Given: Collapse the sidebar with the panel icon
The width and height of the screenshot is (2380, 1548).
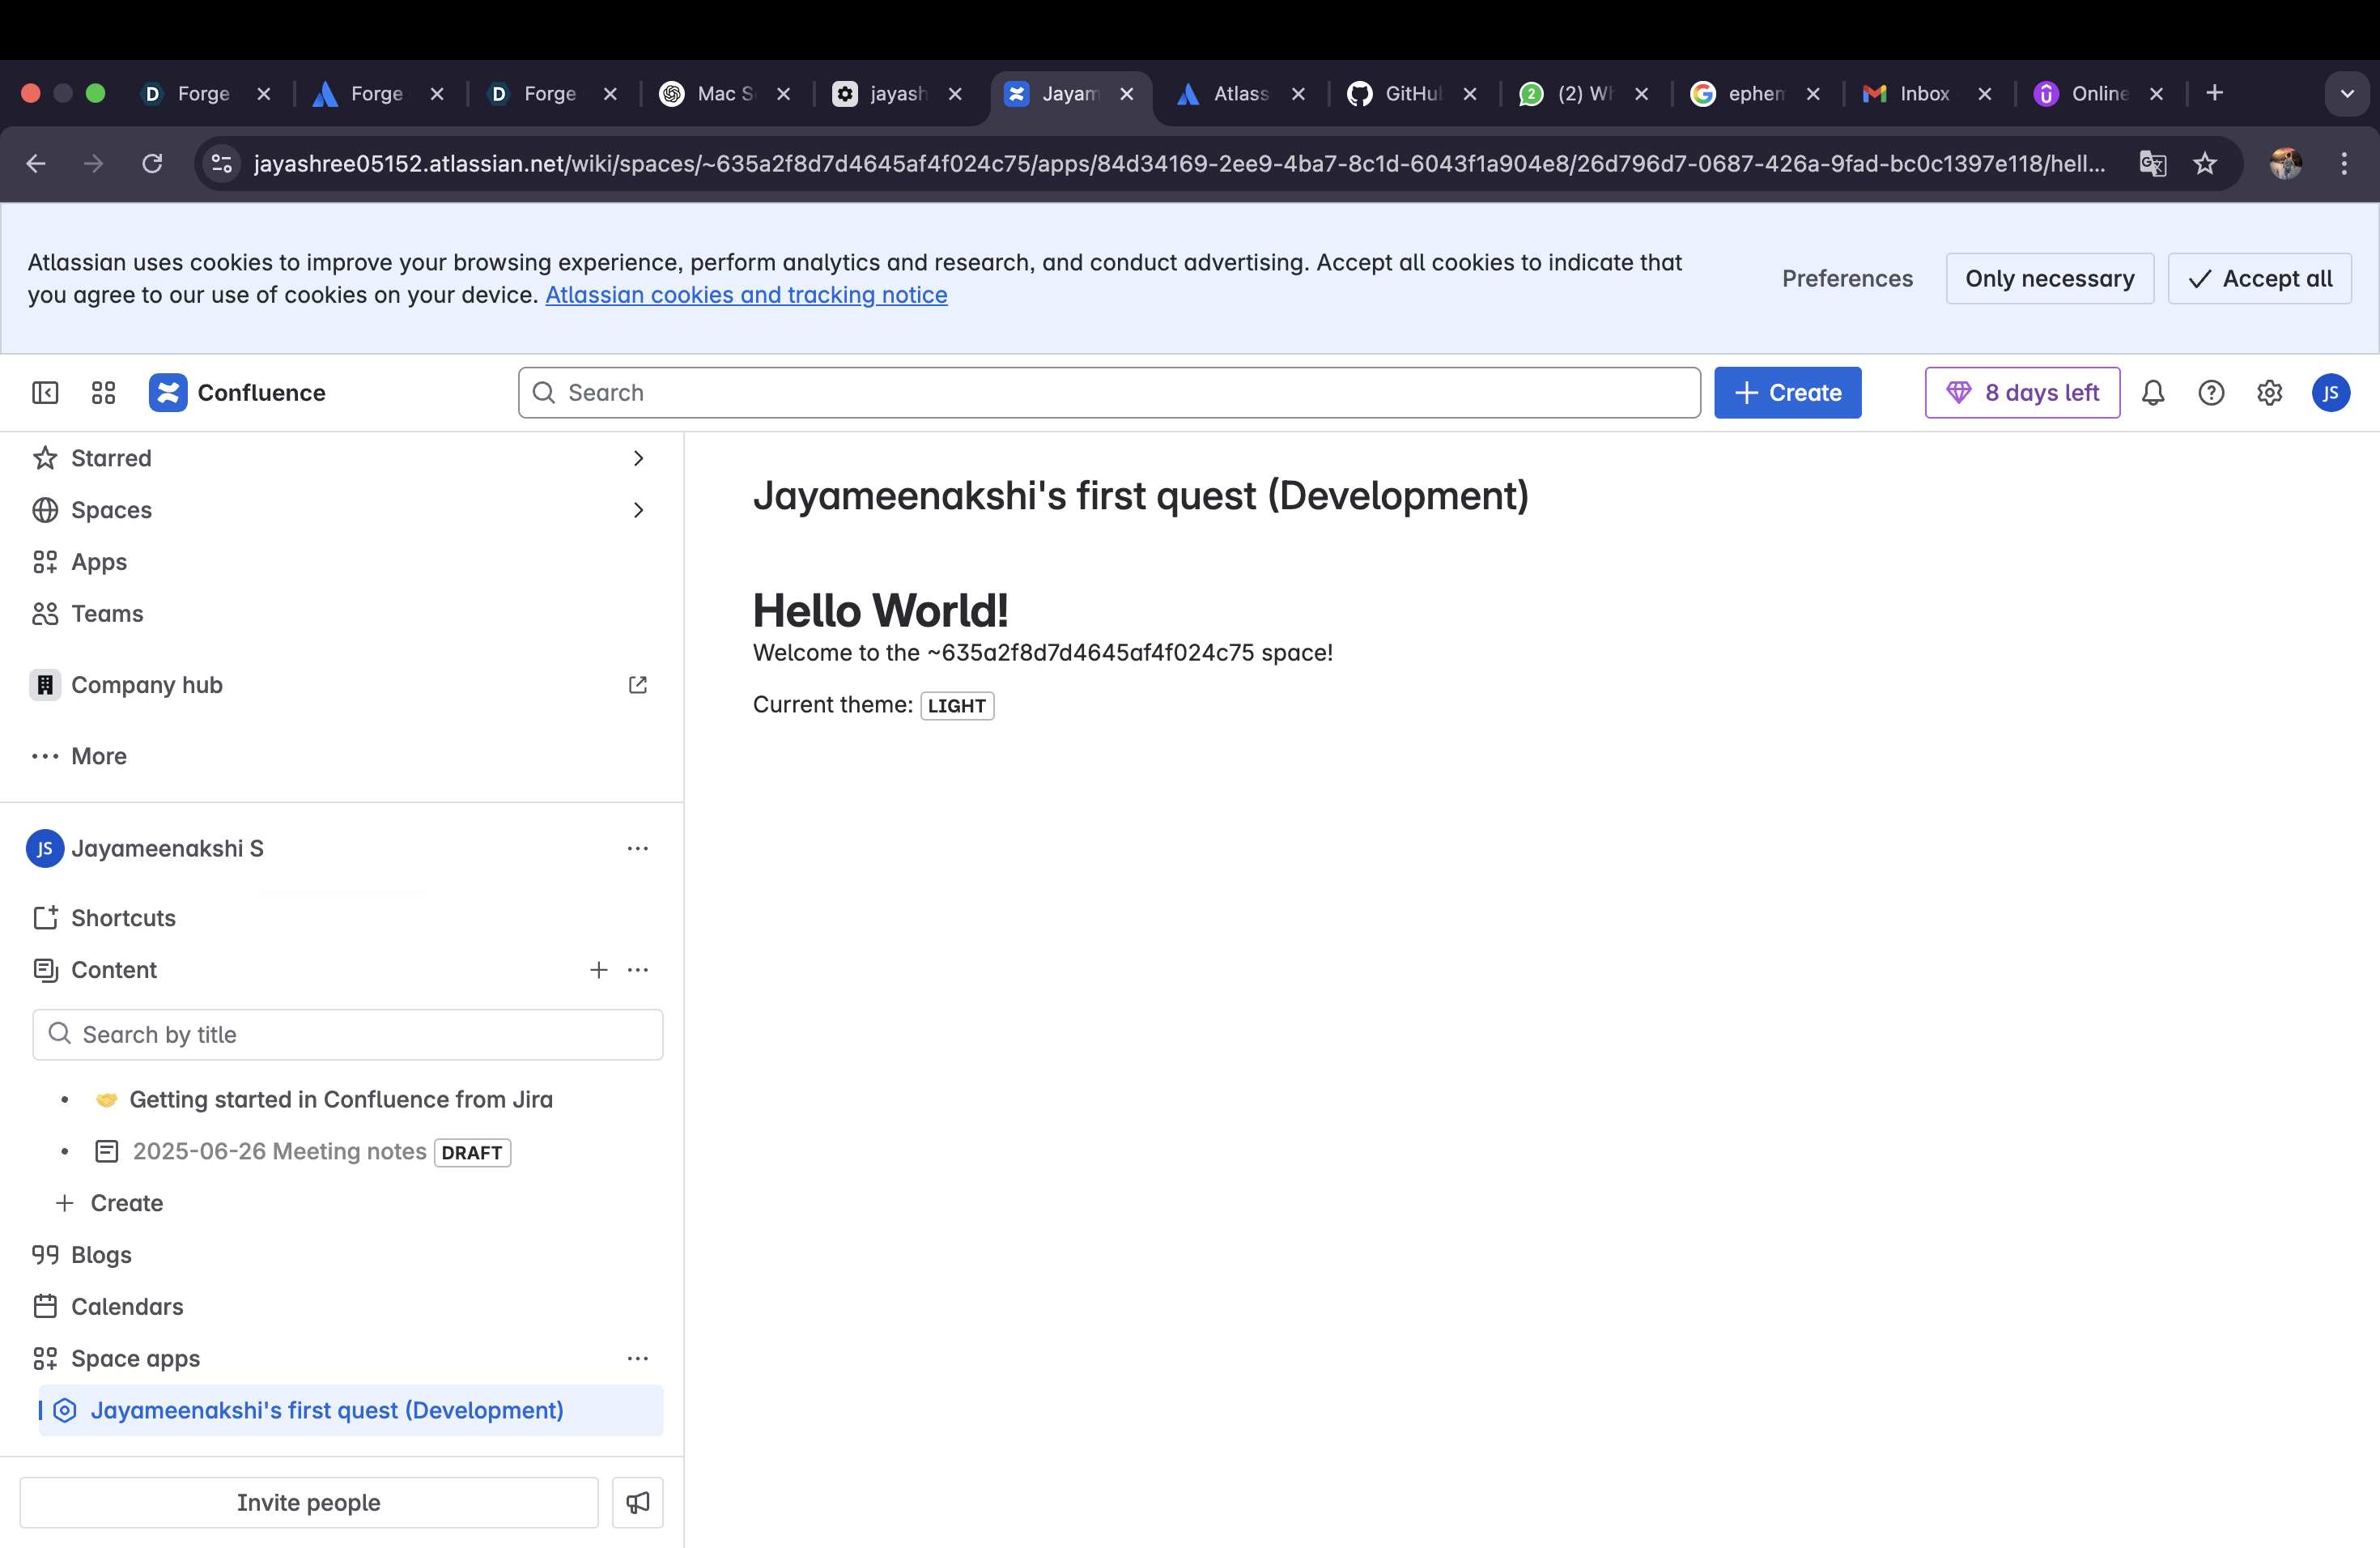Looking at the screenshot, I should pyautogui.click(x=45, y=393).
